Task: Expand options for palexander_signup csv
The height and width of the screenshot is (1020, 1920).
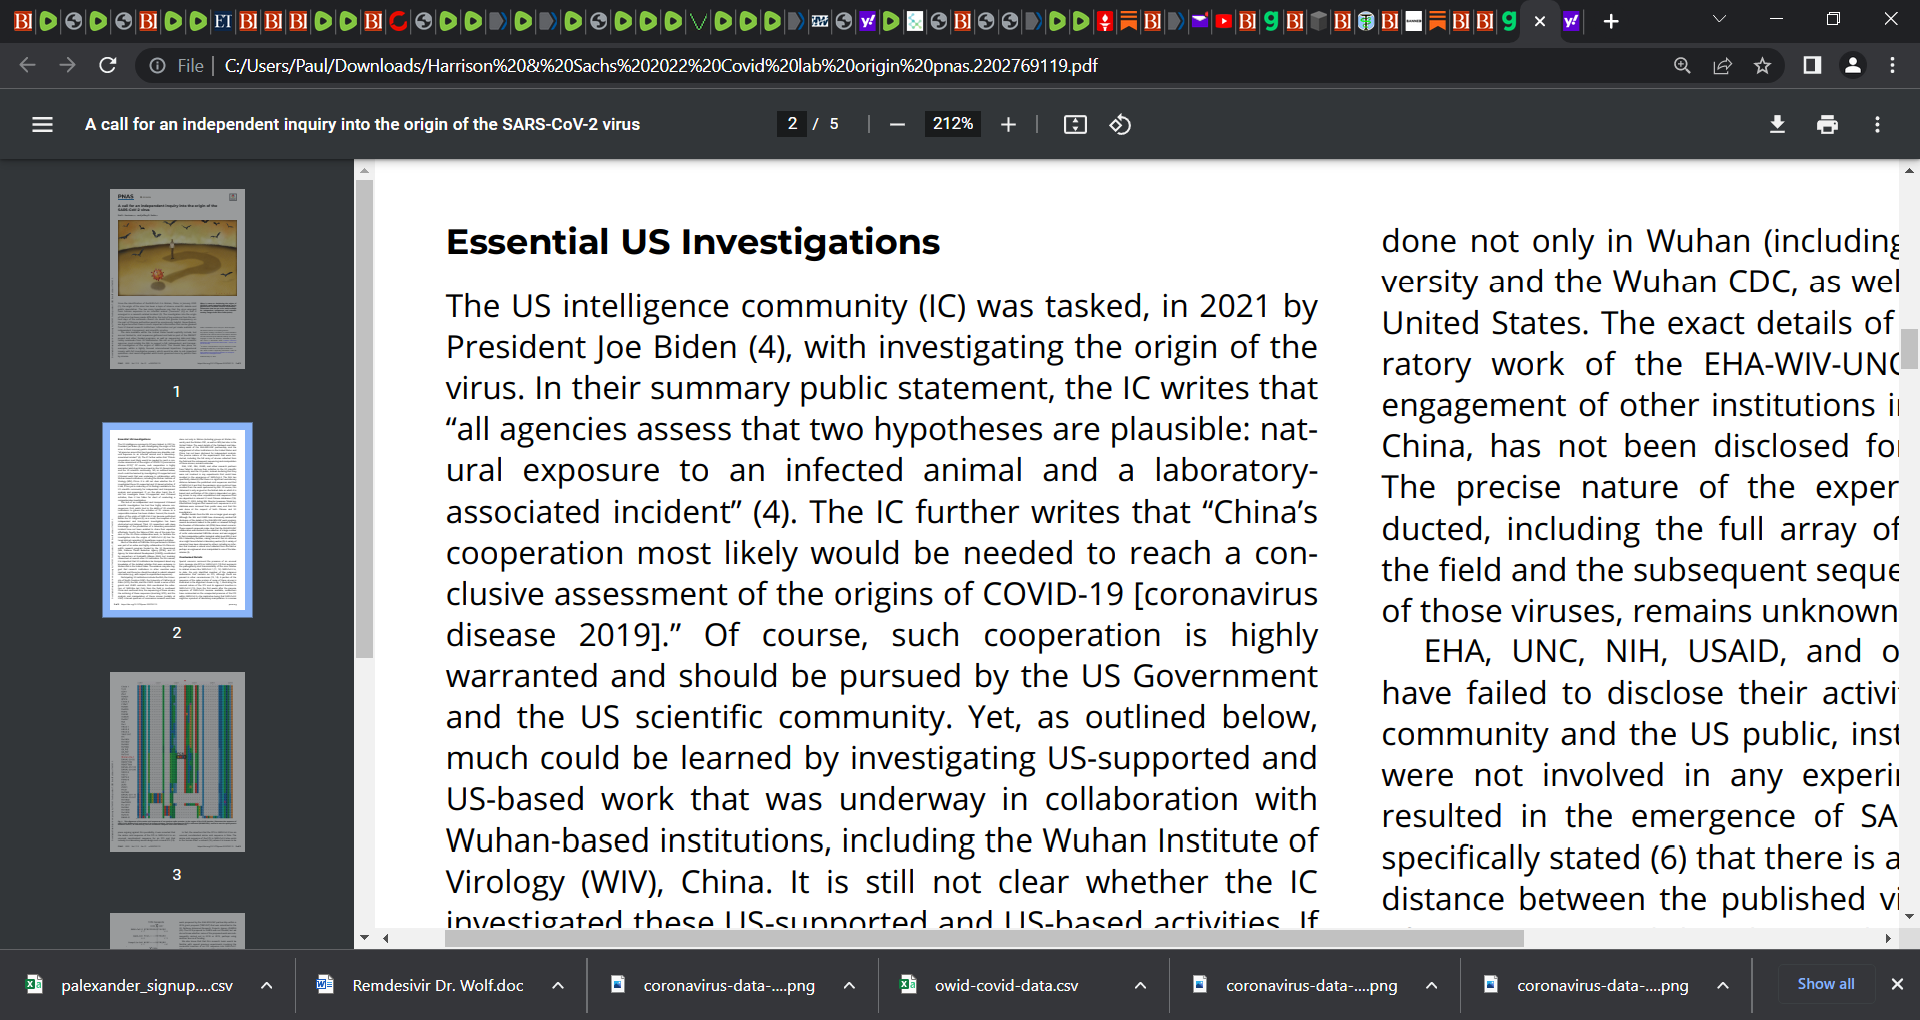Action: (267, 985)
